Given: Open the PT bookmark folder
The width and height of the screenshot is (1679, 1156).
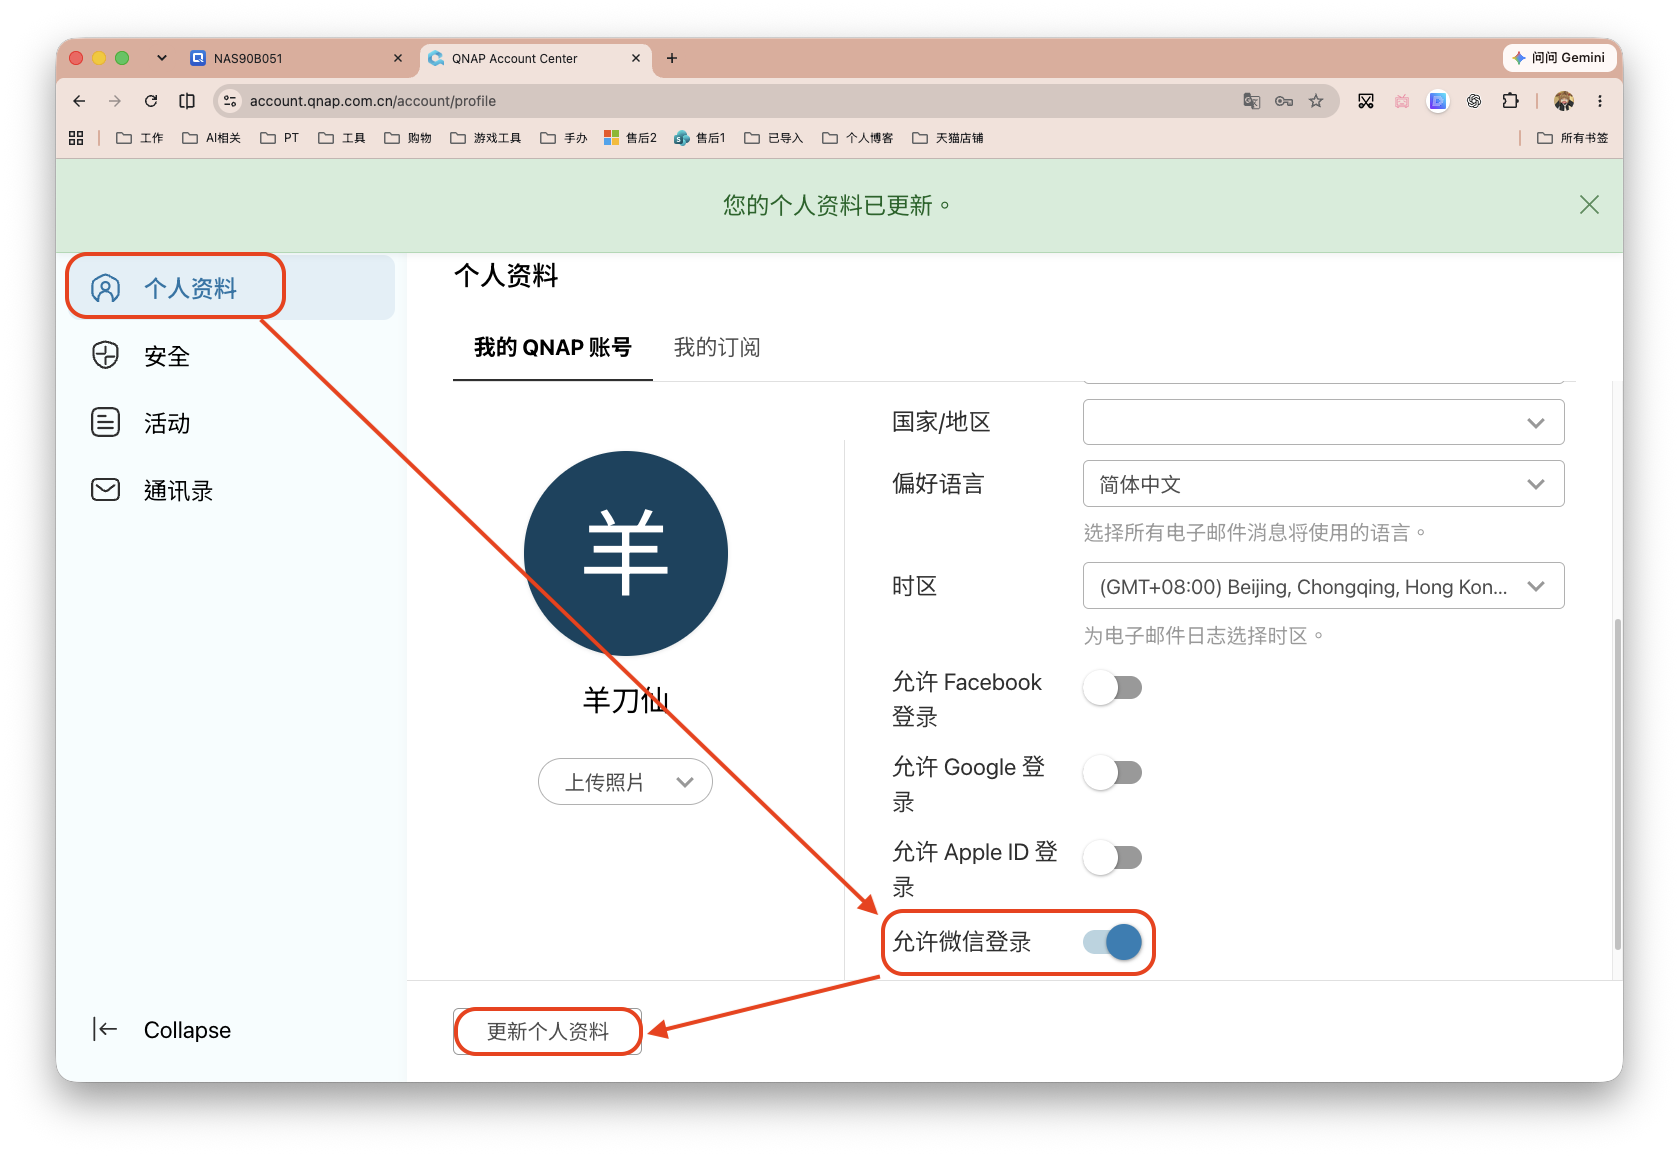Looking at the screenshot, I should pyautogui.click(x=279, y=138).
